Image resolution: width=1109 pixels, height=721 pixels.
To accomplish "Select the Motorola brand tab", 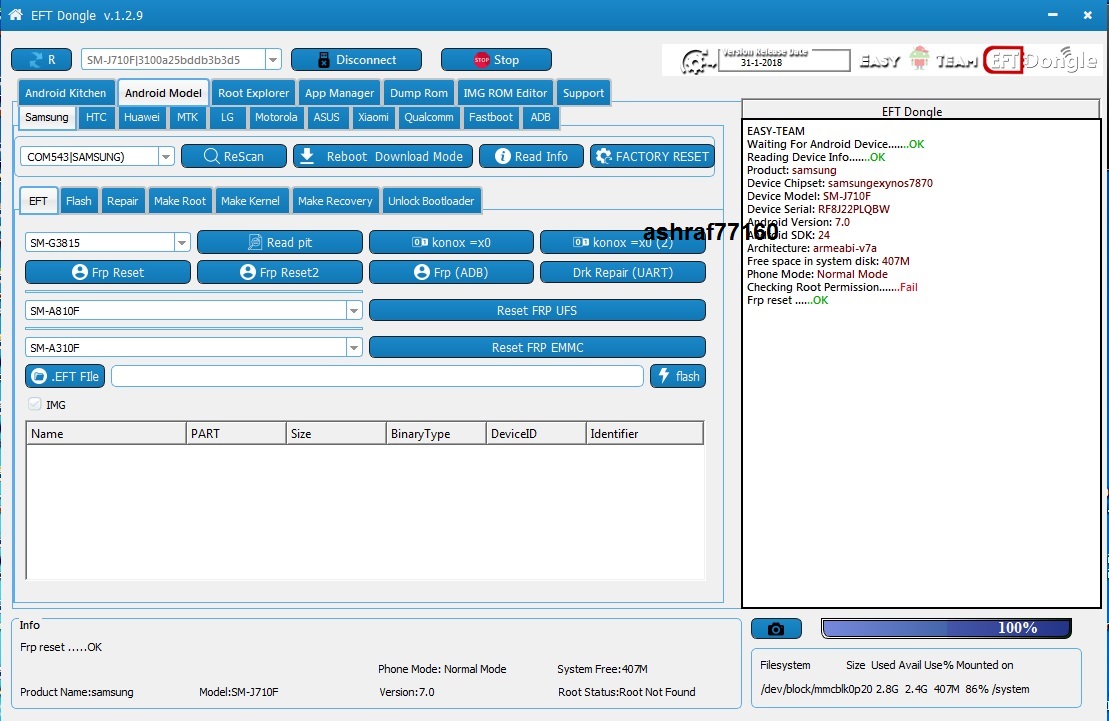I will click(x=276, y=117).
